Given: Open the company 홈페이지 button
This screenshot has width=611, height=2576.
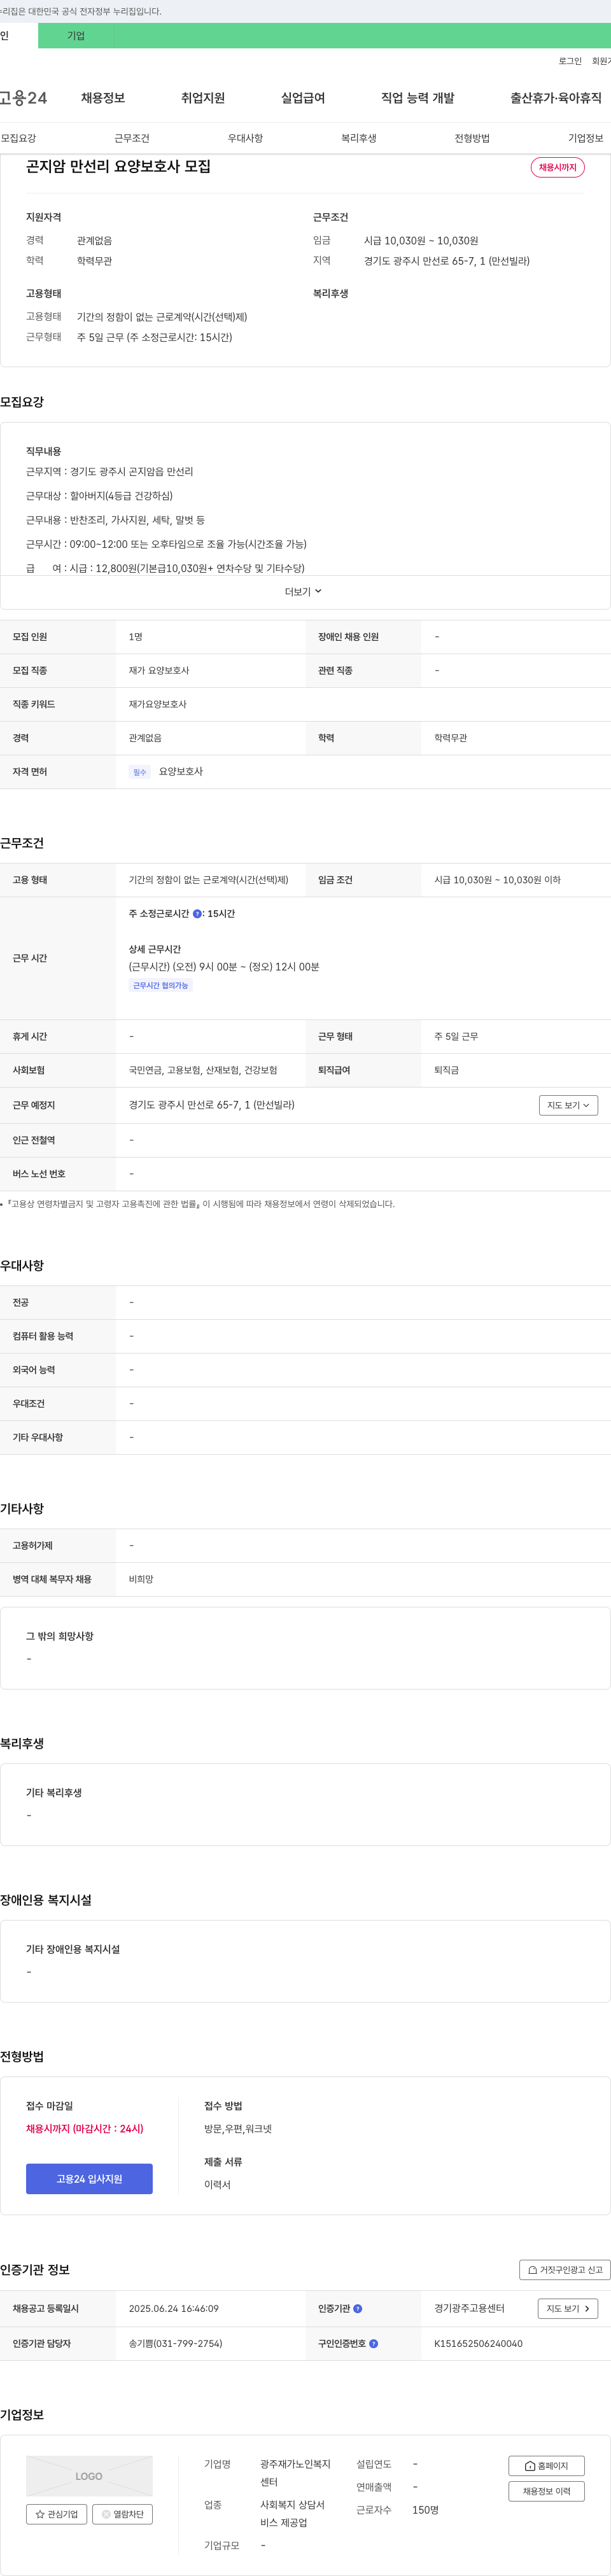Looking at the screenshot, I should (x=546, y=2466).
